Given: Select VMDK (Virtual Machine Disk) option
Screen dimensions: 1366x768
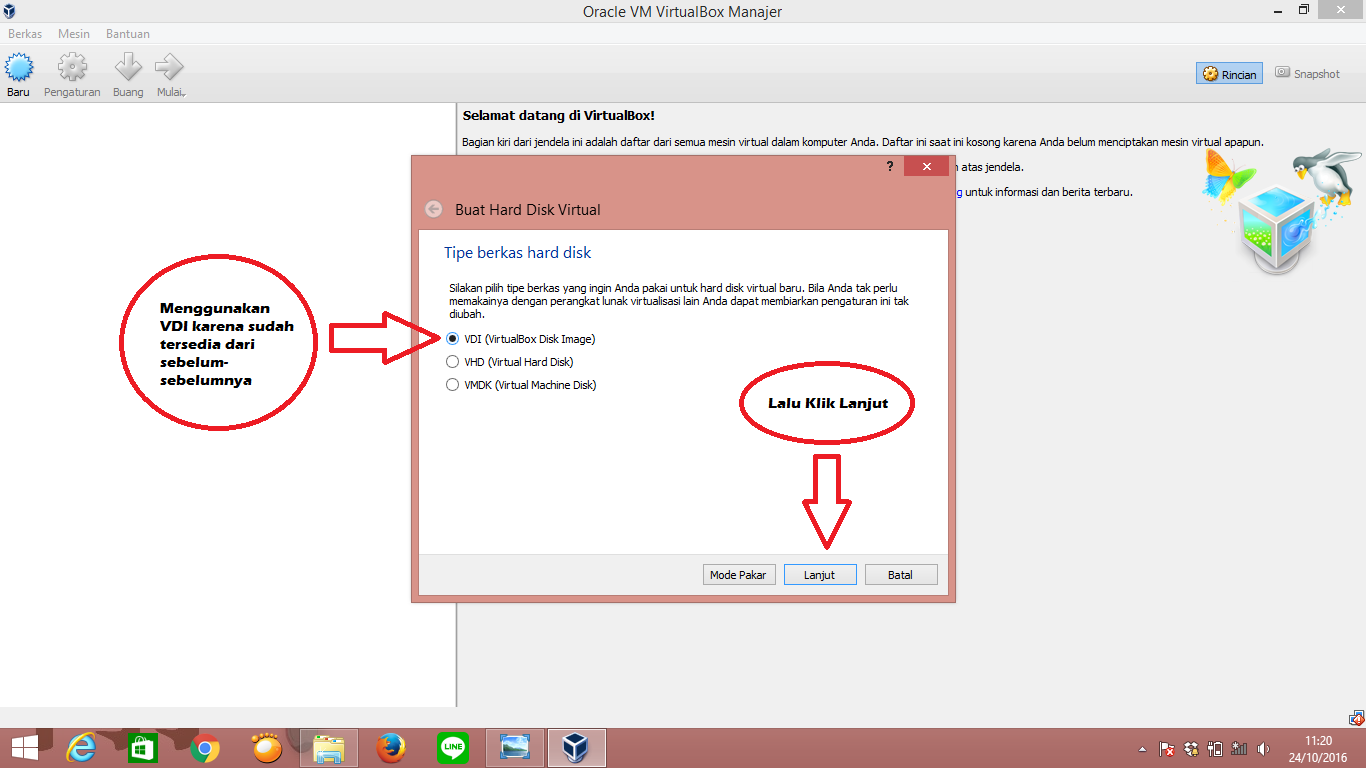Looking at the screenshot, I should click(521, 385).
